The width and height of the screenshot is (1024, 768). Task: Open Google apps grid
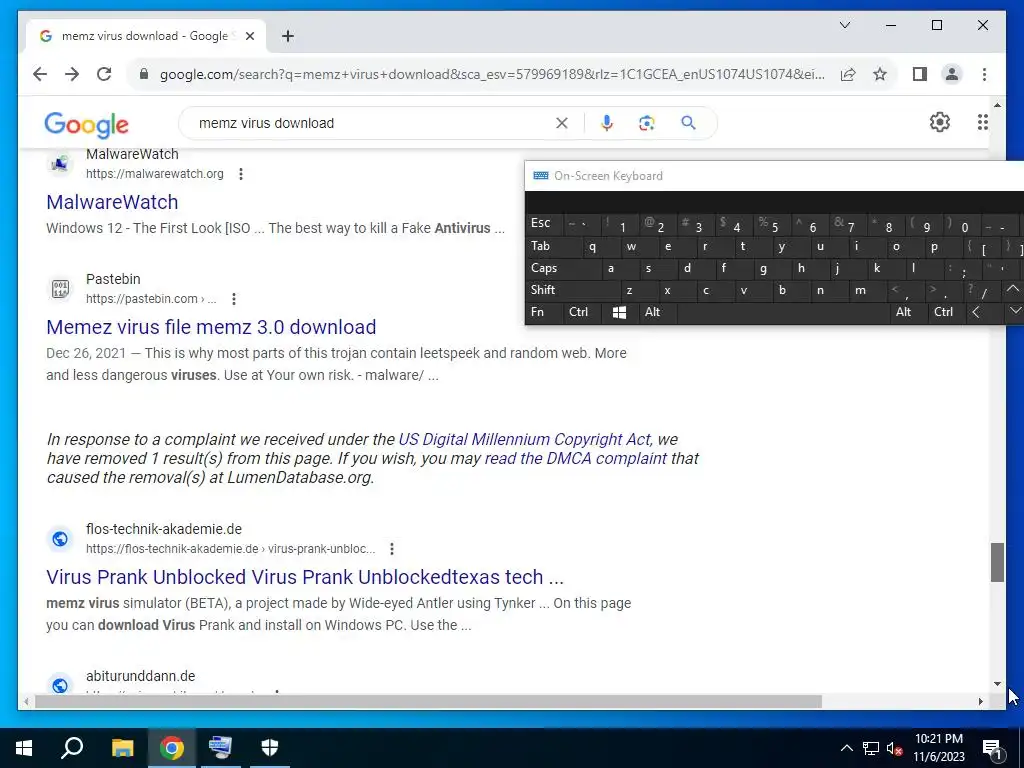pyautogui.click(x=982, y=122)
